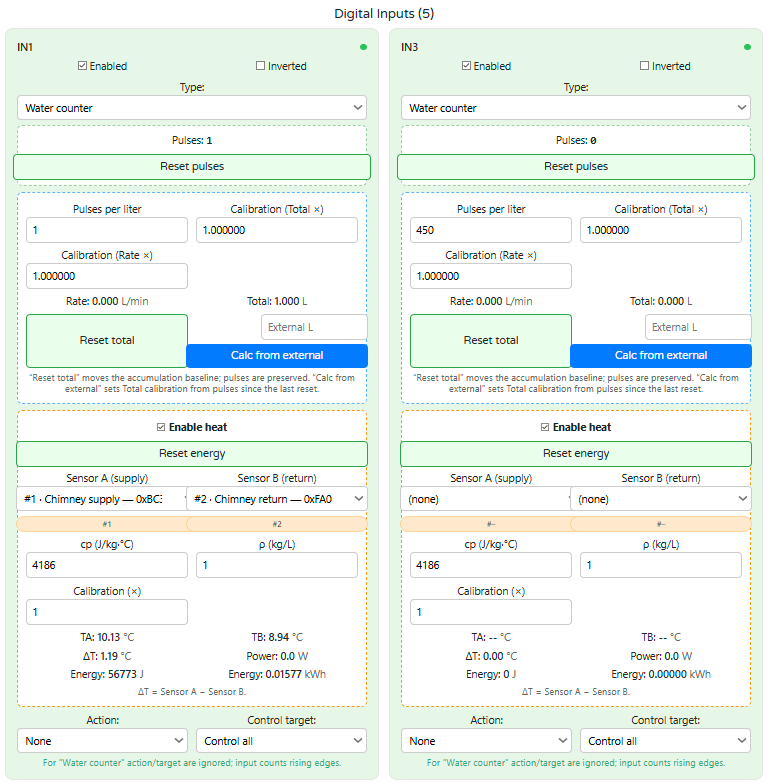Click the IN3 green status indicator dot
This screenshot has width=769, height=783.
tap(748, 47)
